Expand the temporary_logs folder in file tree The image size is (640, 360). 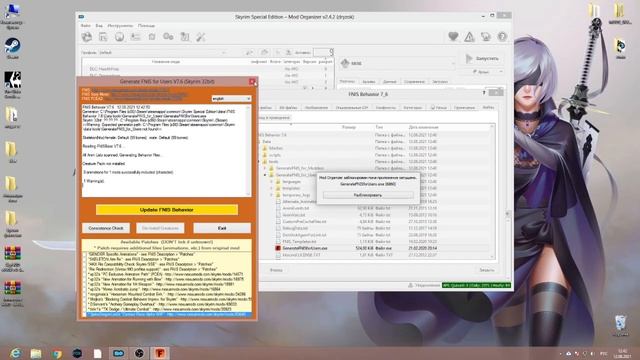(x=271, y=195)
